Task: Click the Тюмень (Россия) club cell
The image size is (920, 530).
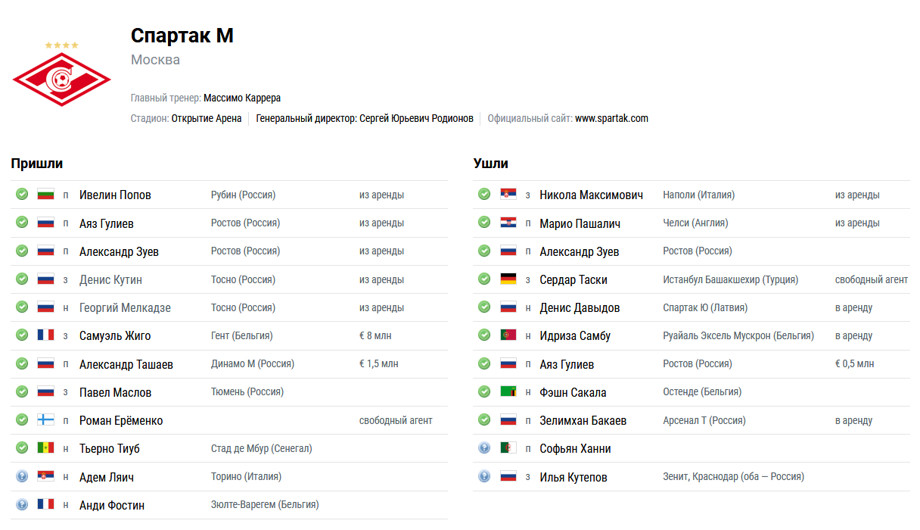Action: pos(247,392)
